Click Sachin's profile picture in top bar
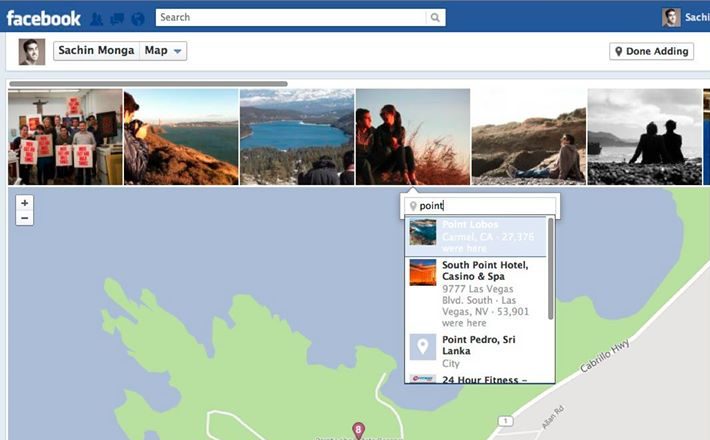Image resolution: width=710 pixels, height=440 pixels. 670,17
